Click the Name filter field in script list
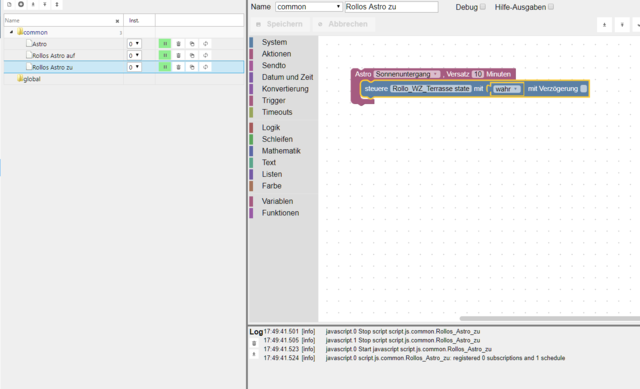This screenshot has width=640, height=389. [x=59, y=20]
